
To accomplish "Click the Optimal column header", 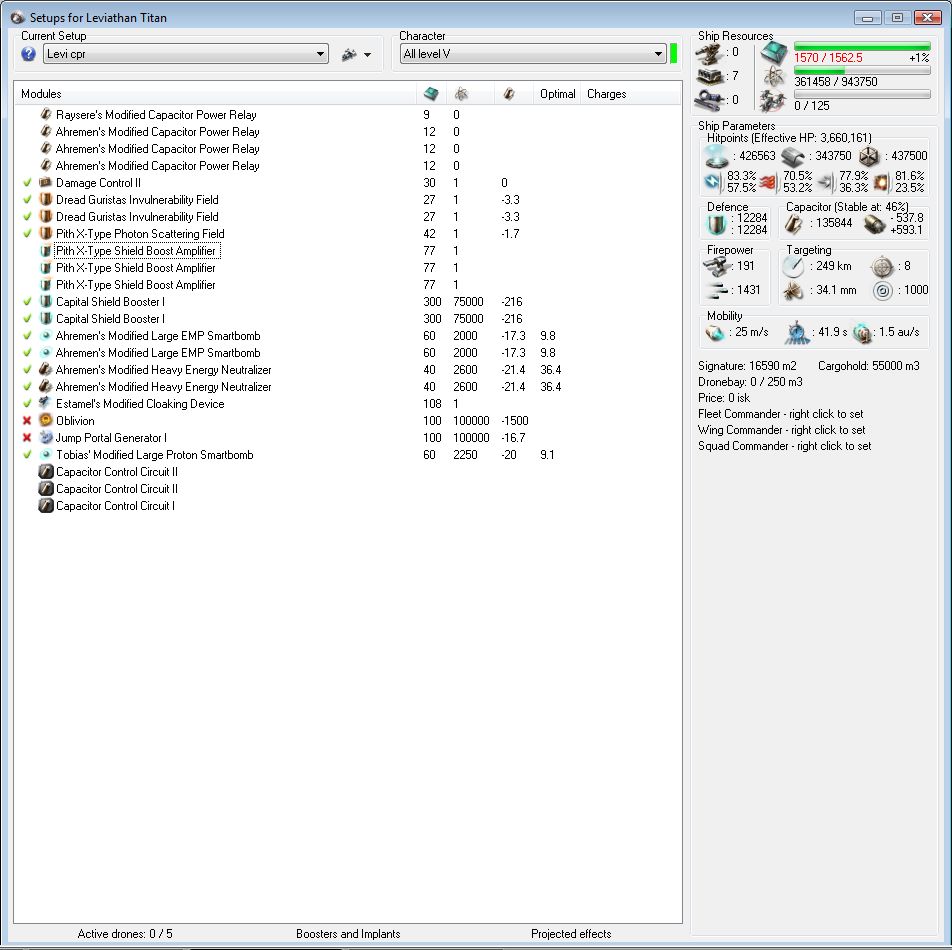I will click(x=557, y=94).
